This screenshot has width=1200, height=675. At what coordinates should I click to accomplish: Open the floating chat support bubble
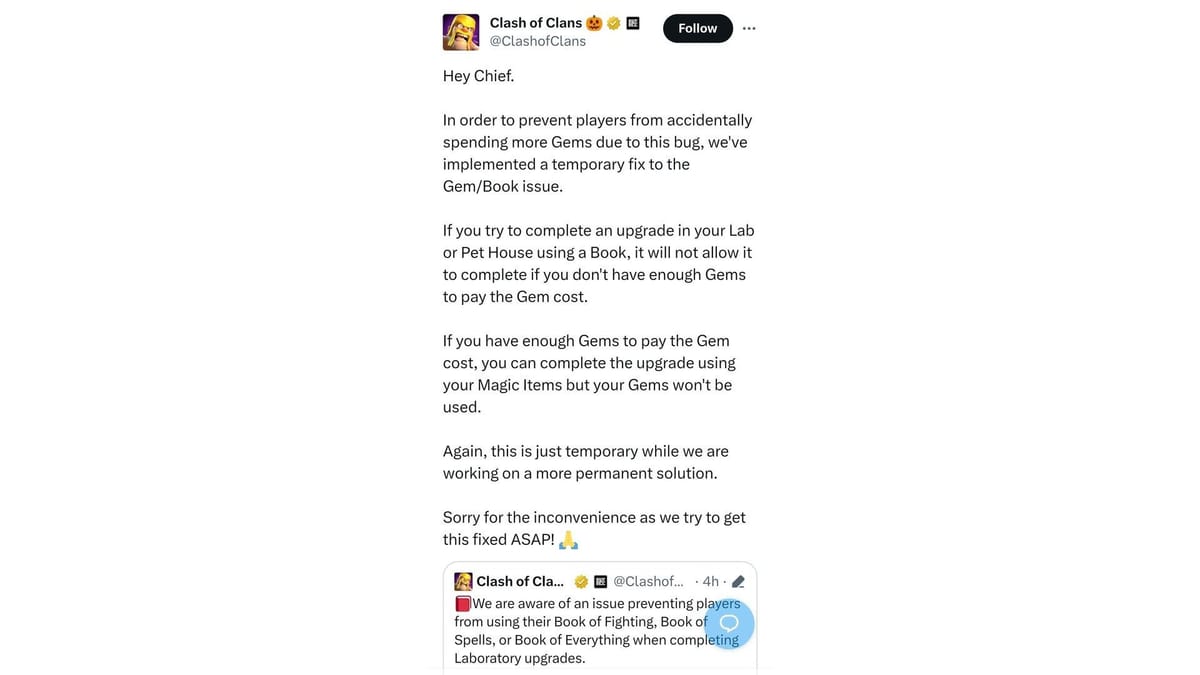[727, 623]
